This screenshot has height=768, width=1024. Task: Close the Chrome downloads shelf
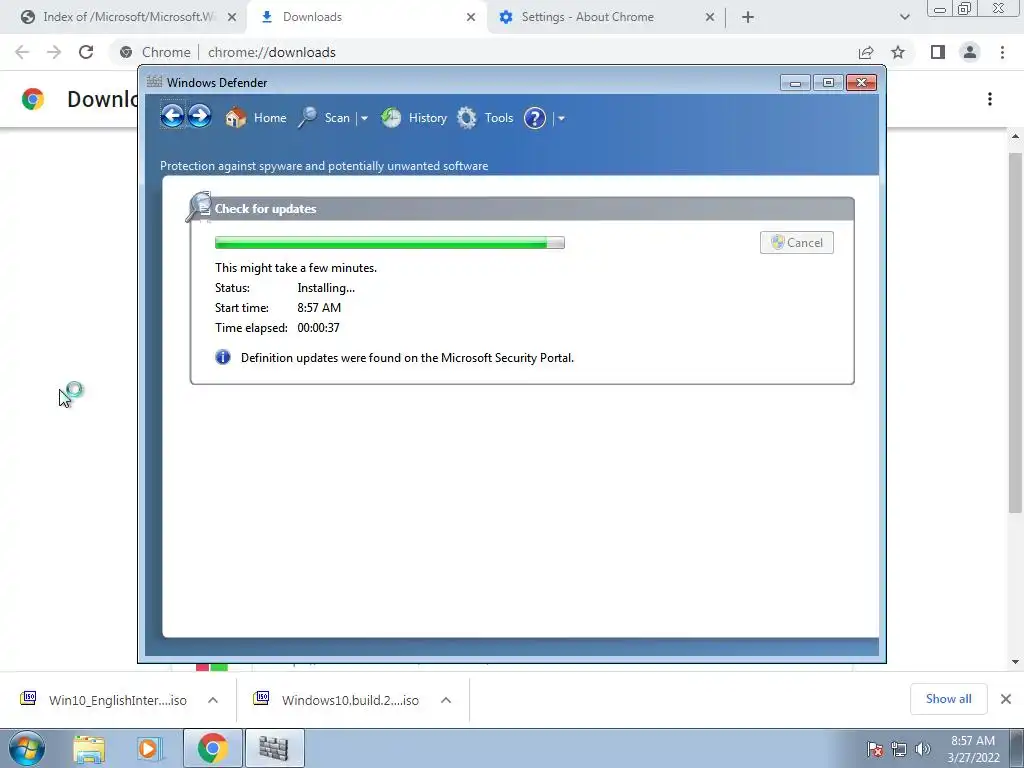[1006, 699]
